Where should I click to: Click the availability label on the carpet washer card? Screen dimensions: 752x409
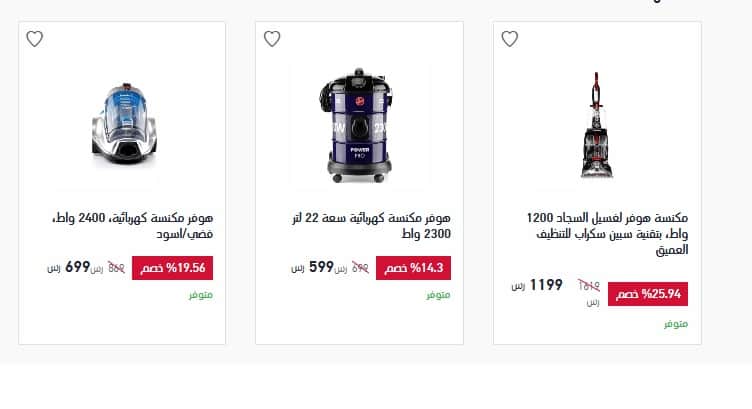point(676,324)
